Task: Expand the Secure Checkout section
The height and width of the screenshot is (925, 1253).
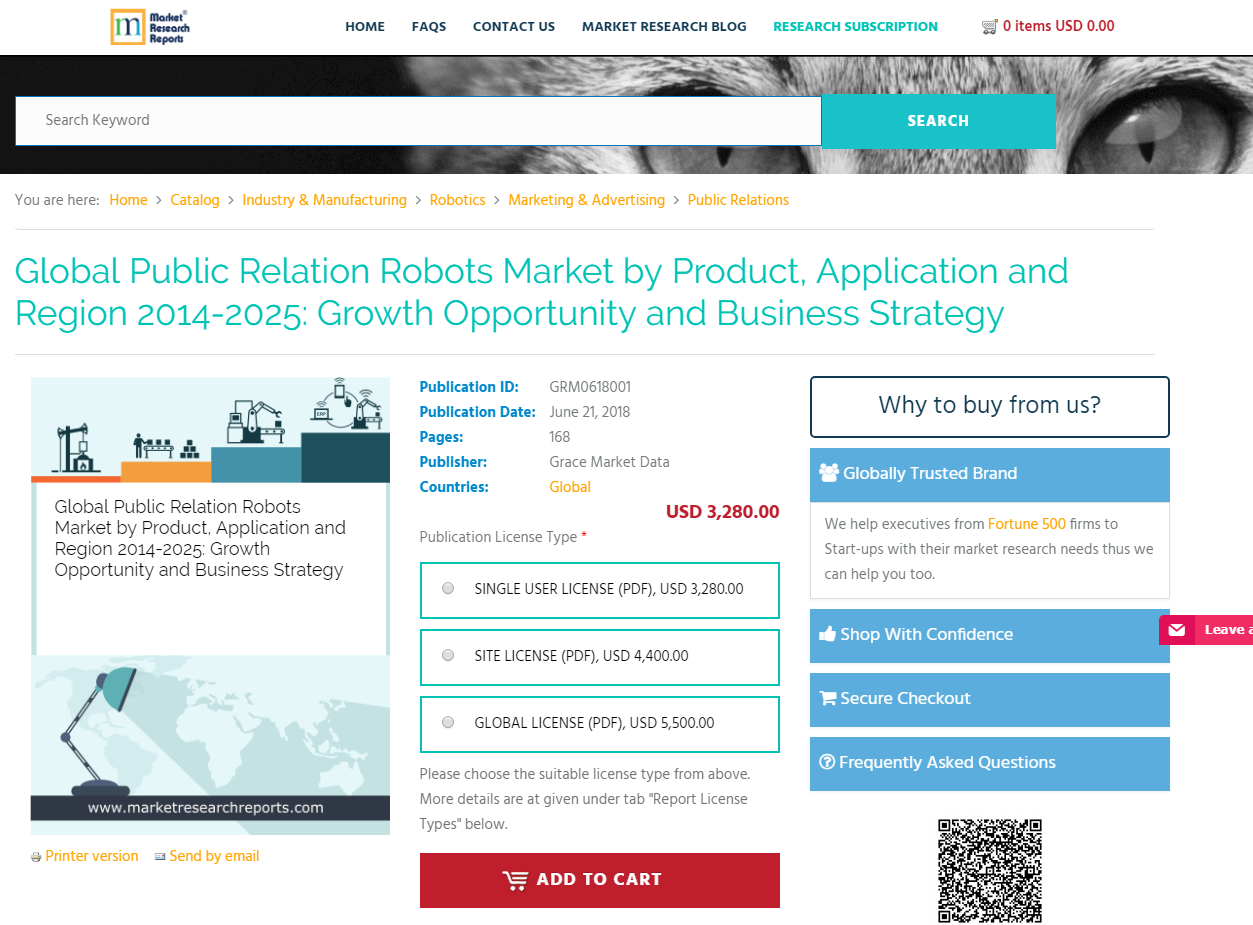Action: 989,699
